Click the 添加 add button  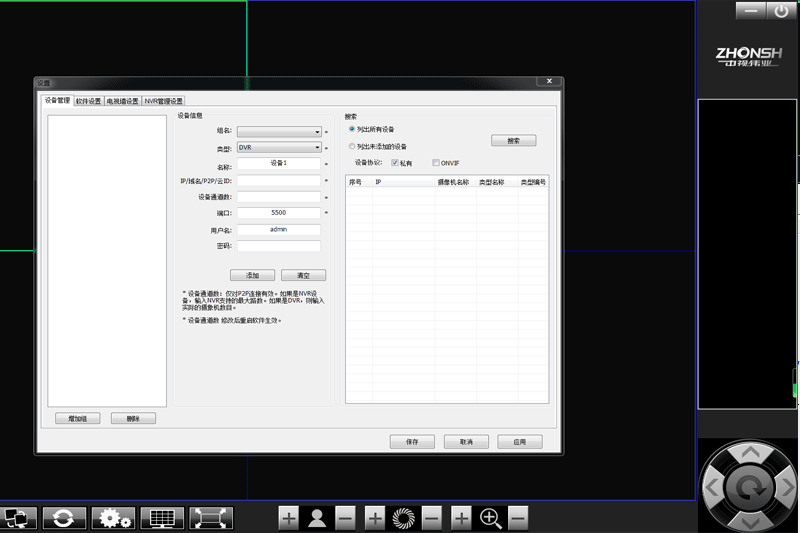pos(253,275)
